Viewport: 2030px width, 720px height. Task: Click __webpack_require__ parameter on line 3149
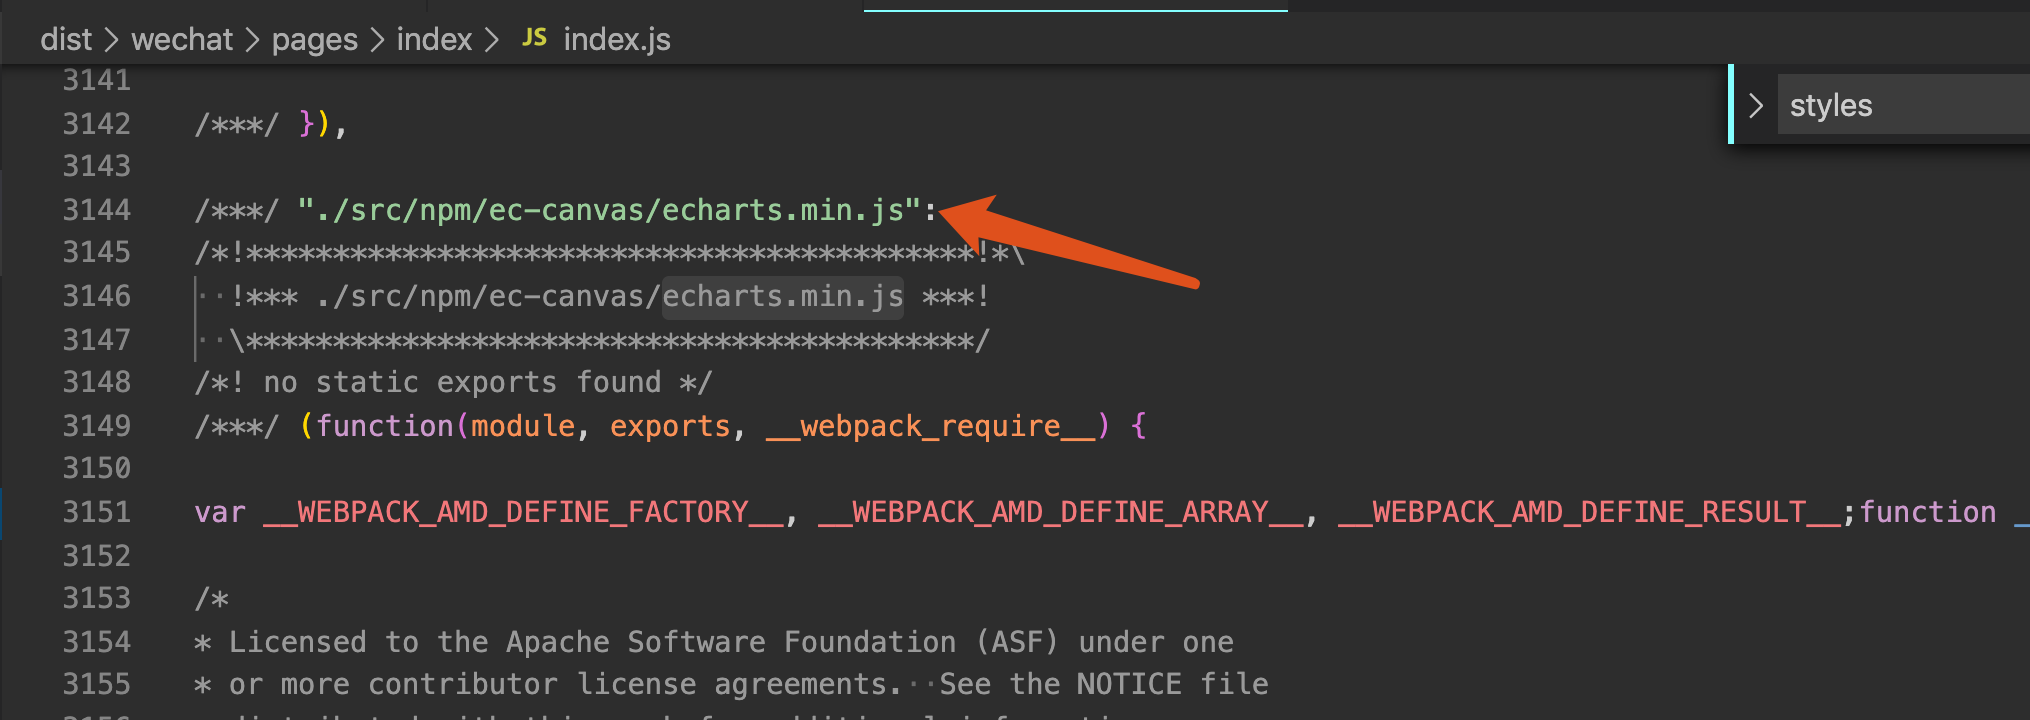coord(931,426)
